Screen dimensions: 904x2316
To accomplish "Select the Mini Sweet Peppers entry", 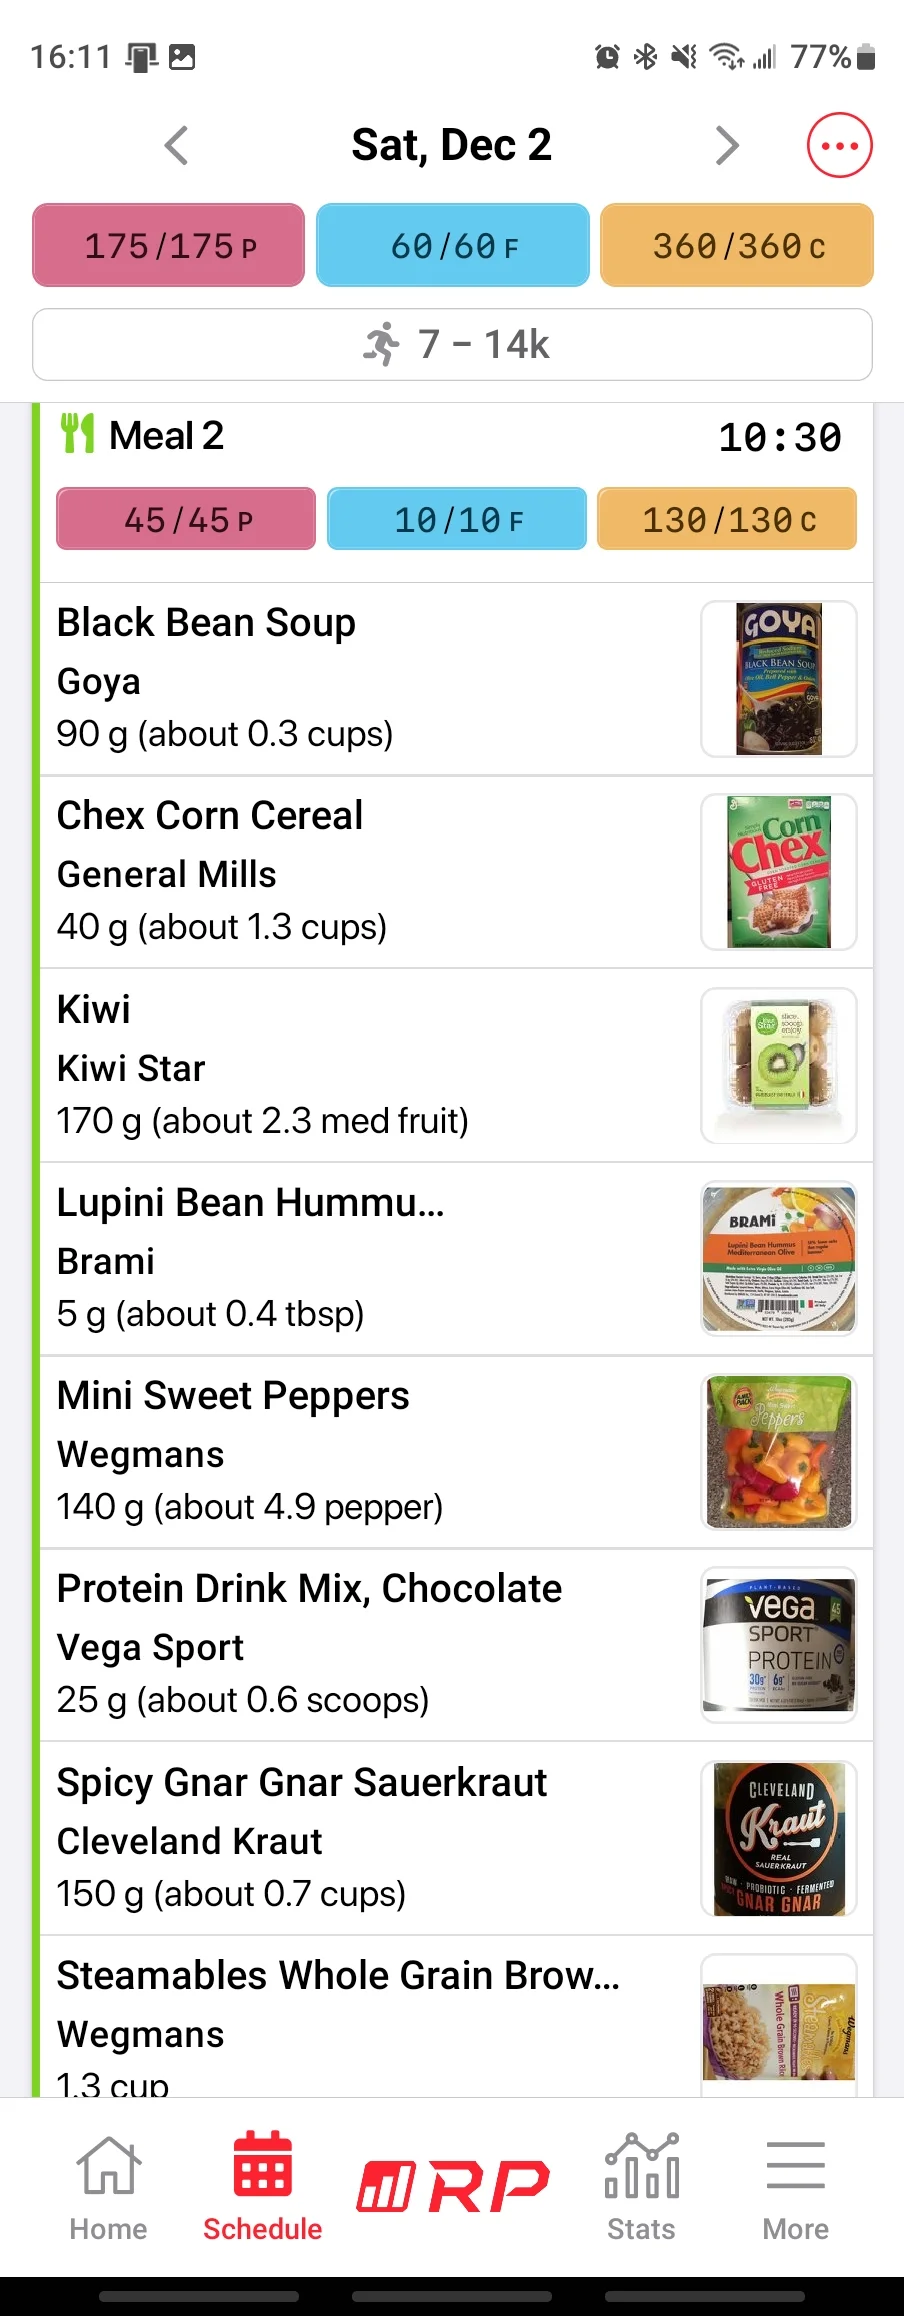I will (456, 1451).
